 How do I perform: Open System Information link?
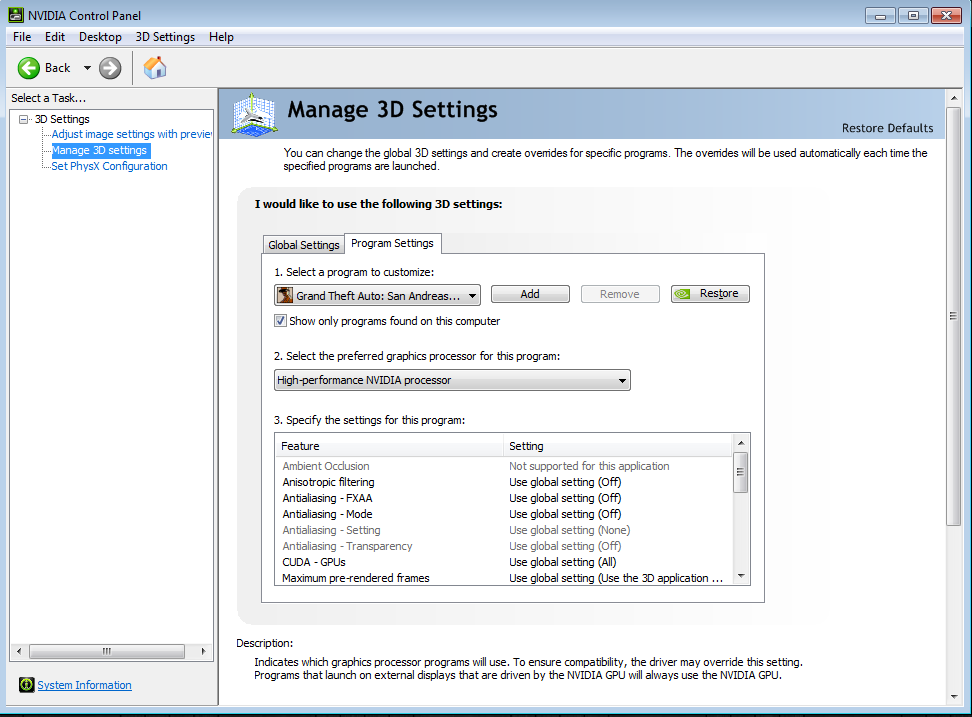[84, 685]
